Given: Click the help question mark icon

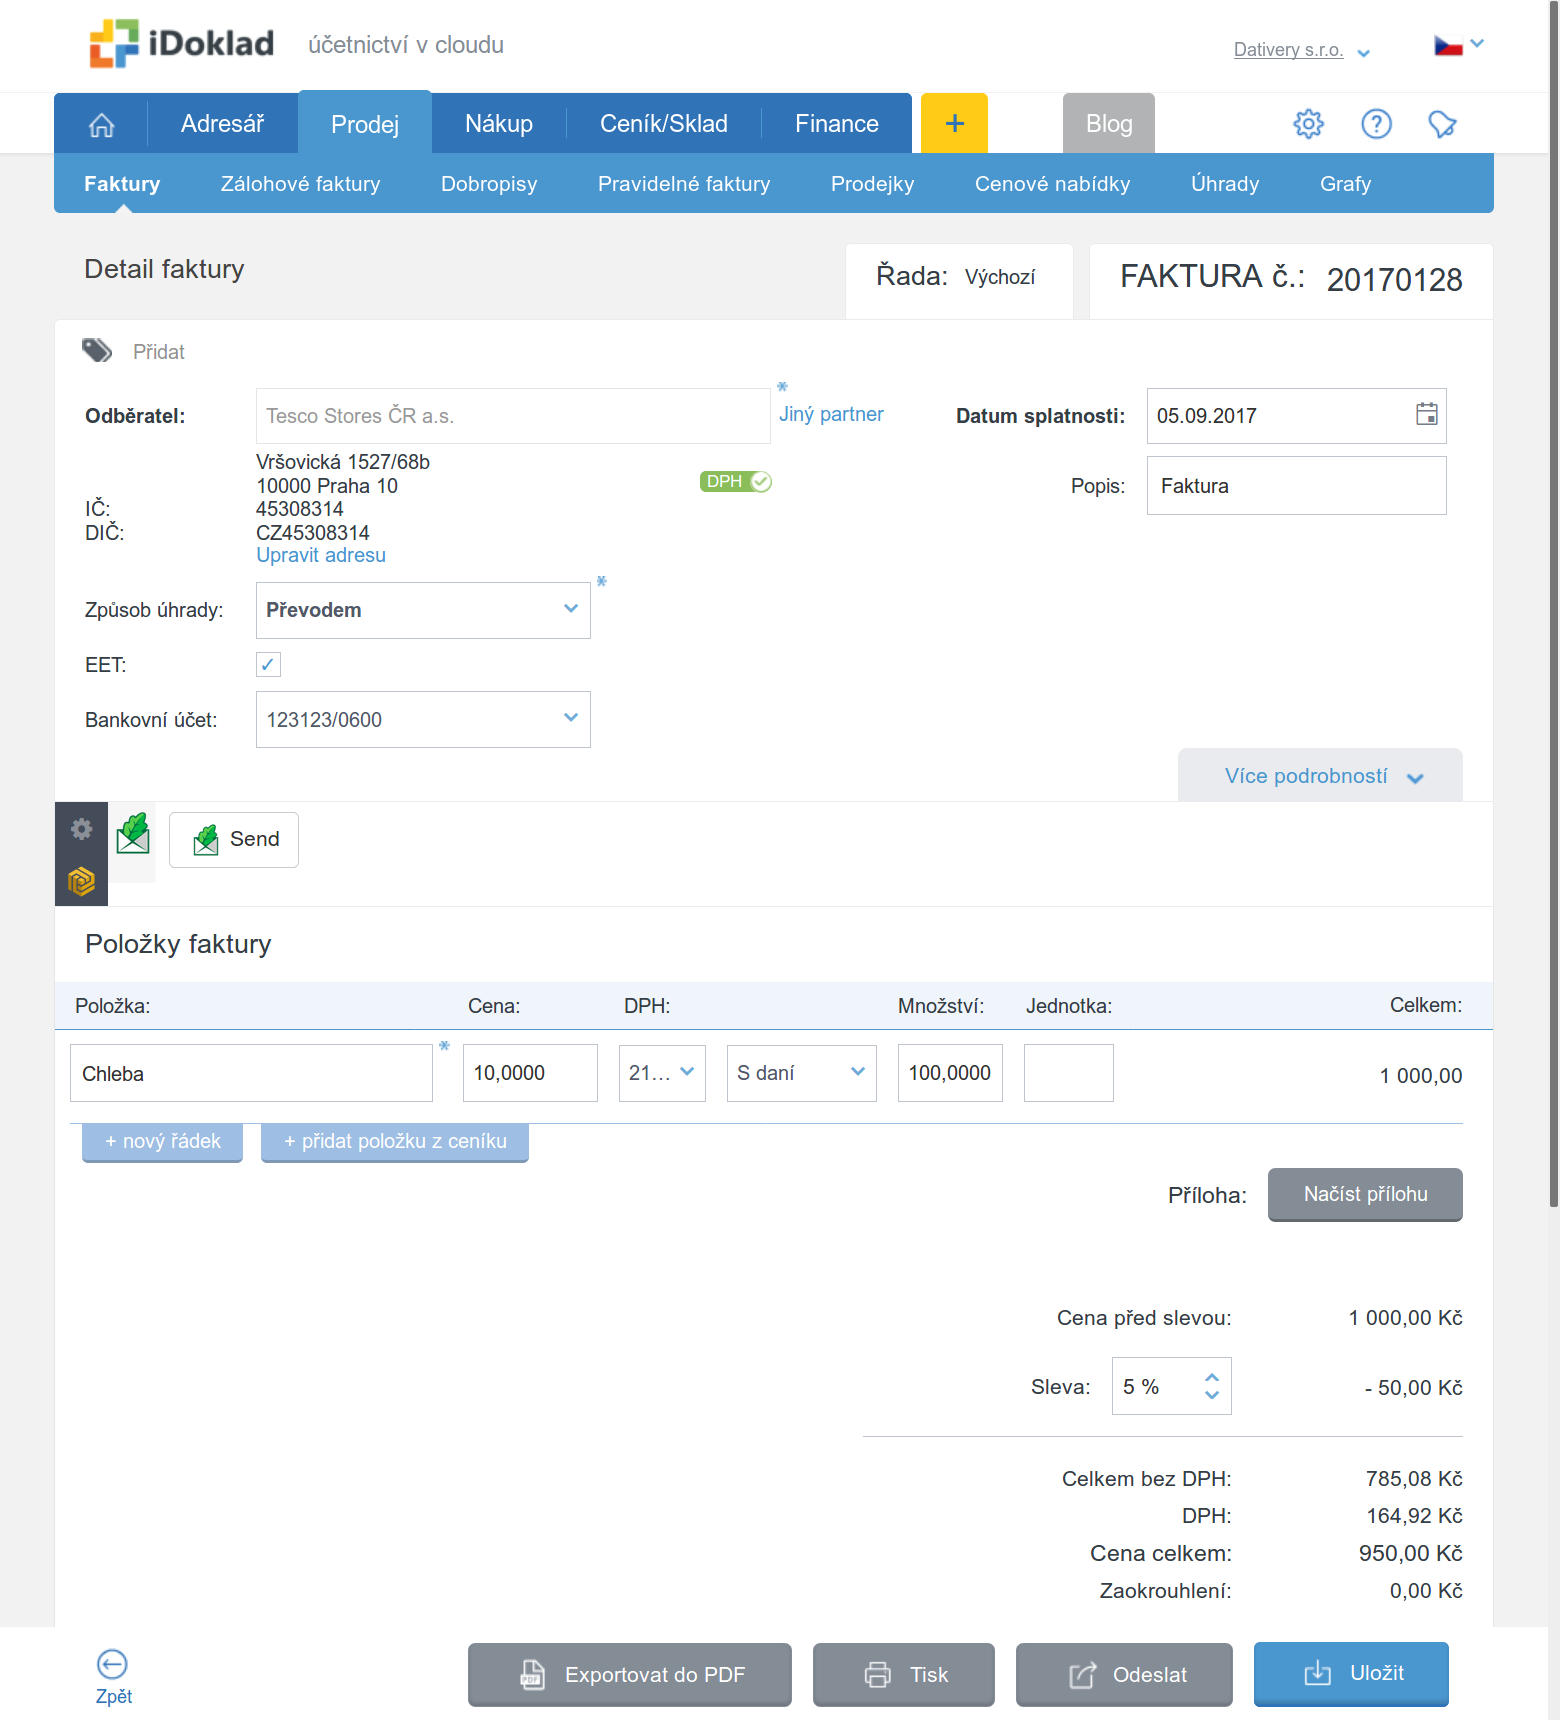Looking at the screenshot, I should point(1376,124).
